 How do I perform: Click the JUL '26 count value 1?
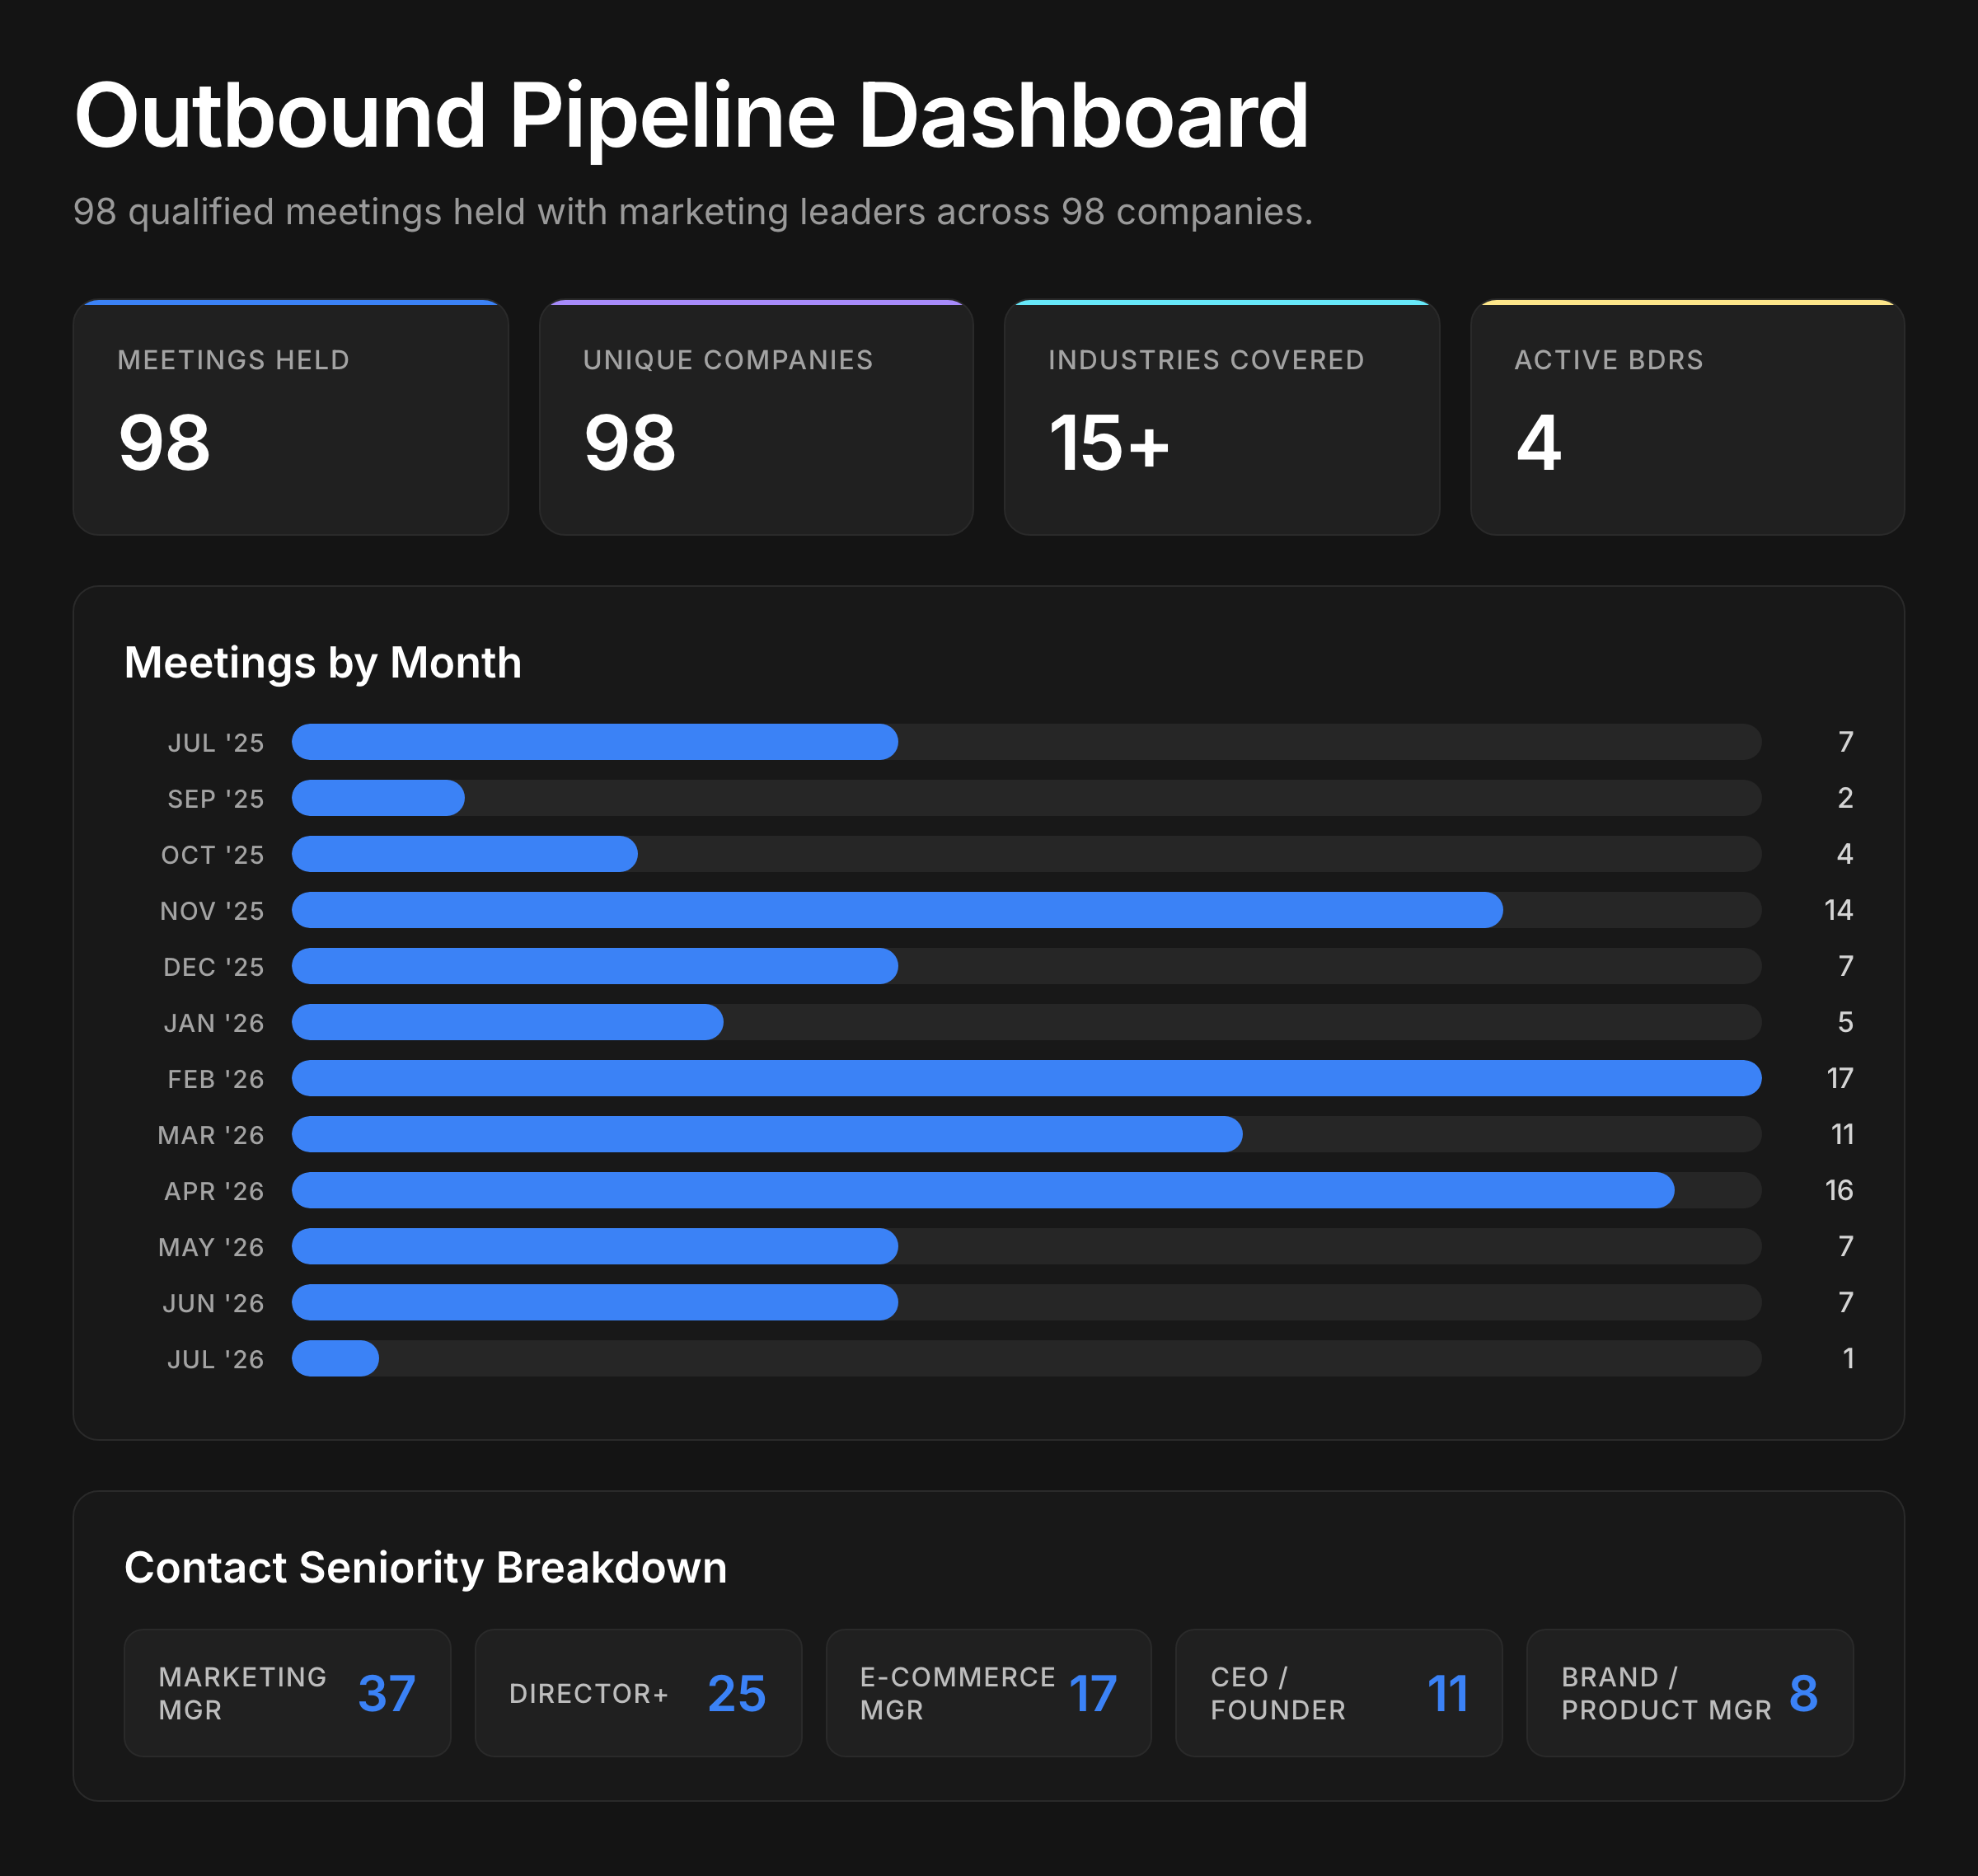[x=1848, y=1358]
